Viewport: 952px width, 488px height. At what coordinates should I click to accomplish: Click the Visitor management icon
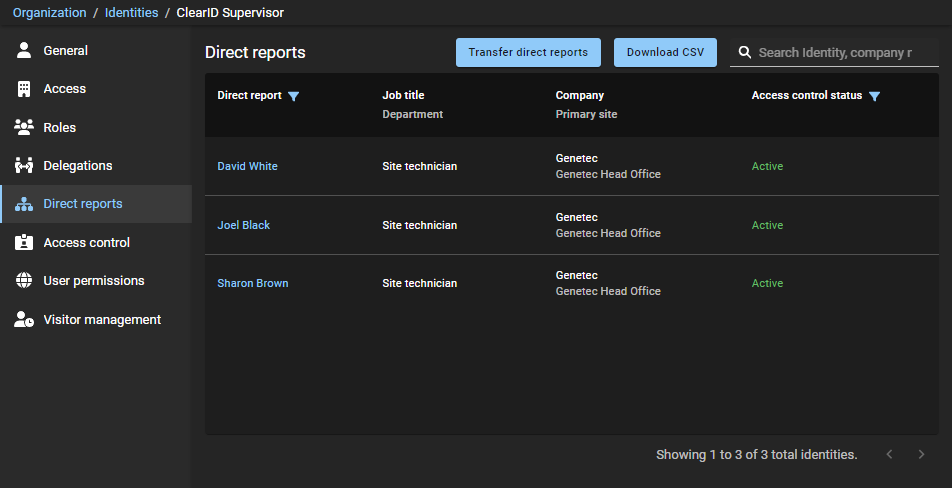click(24, 320)
